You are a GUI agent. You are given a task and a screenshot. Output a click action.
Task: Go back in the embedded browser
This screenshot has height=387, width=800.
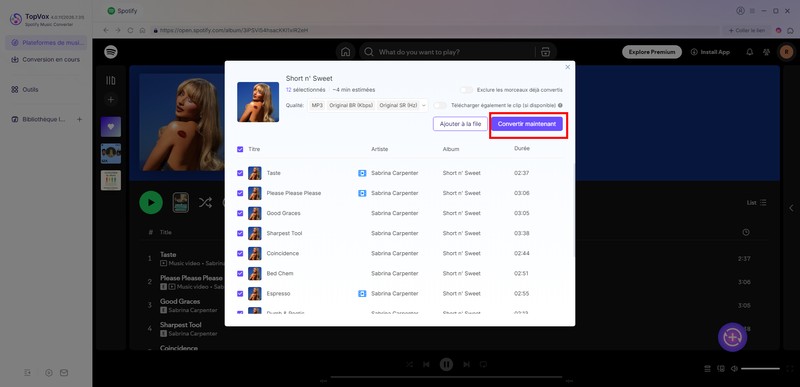[106, 31]
